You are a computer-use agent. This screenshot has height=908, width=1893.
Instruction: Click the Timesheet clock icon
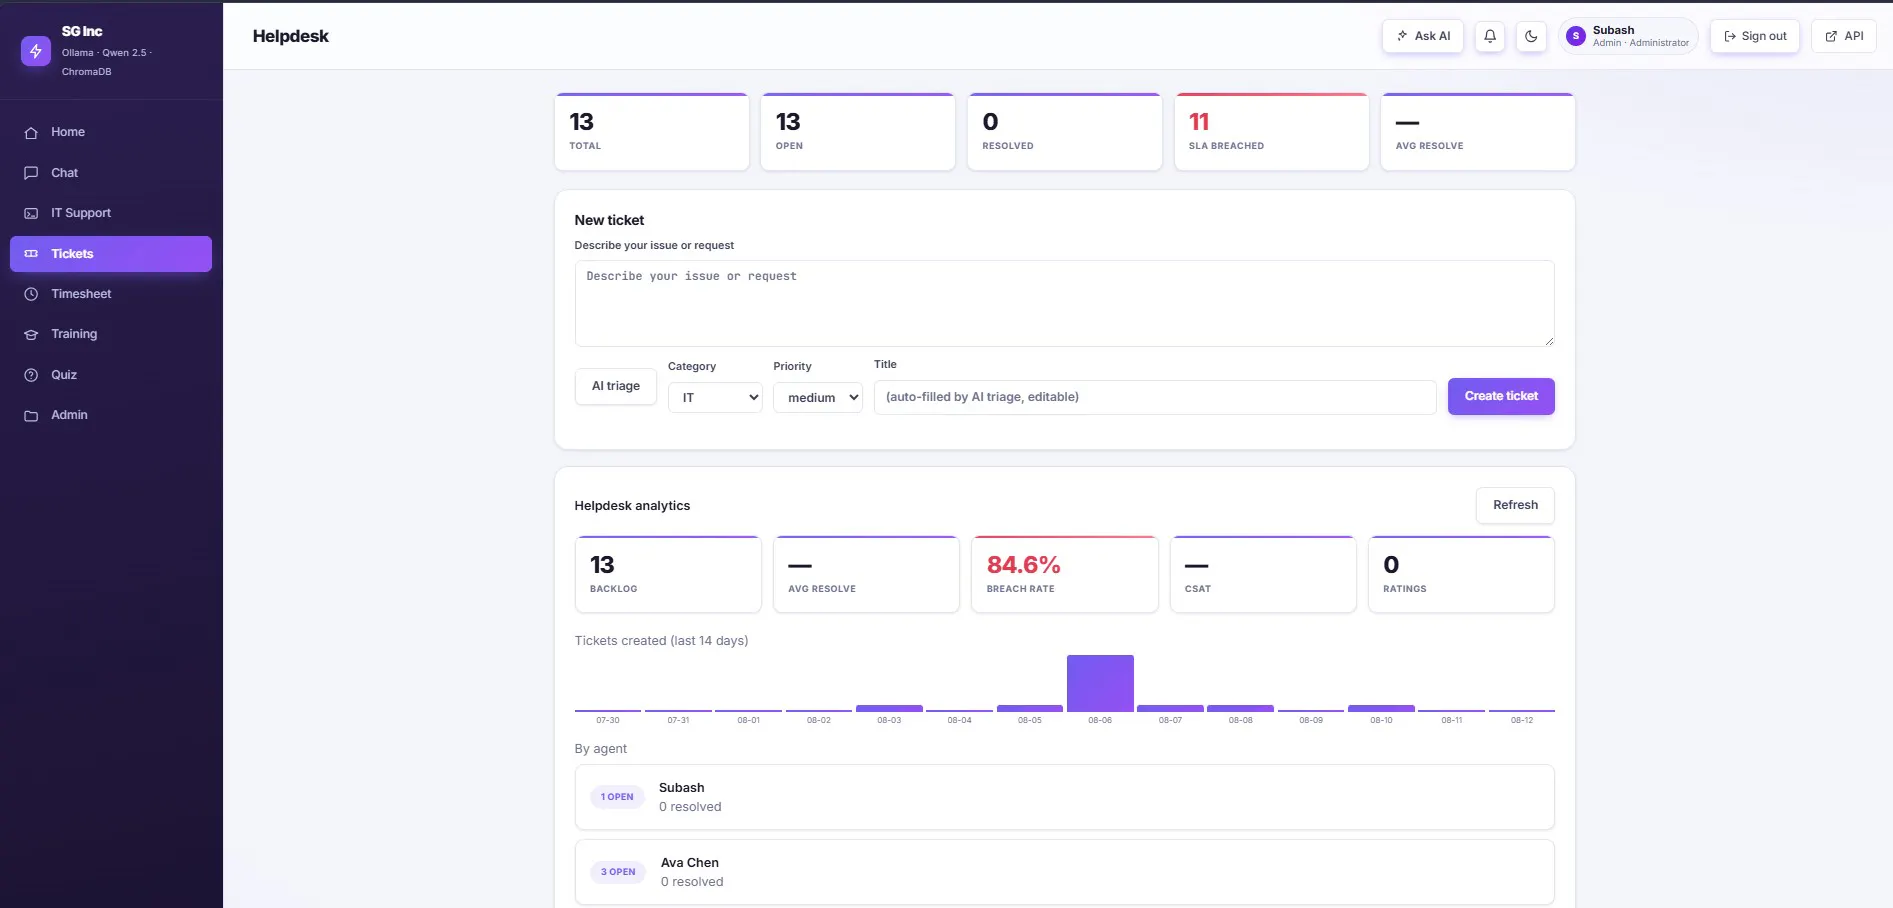pyautogui.click(x=31, y=294)
